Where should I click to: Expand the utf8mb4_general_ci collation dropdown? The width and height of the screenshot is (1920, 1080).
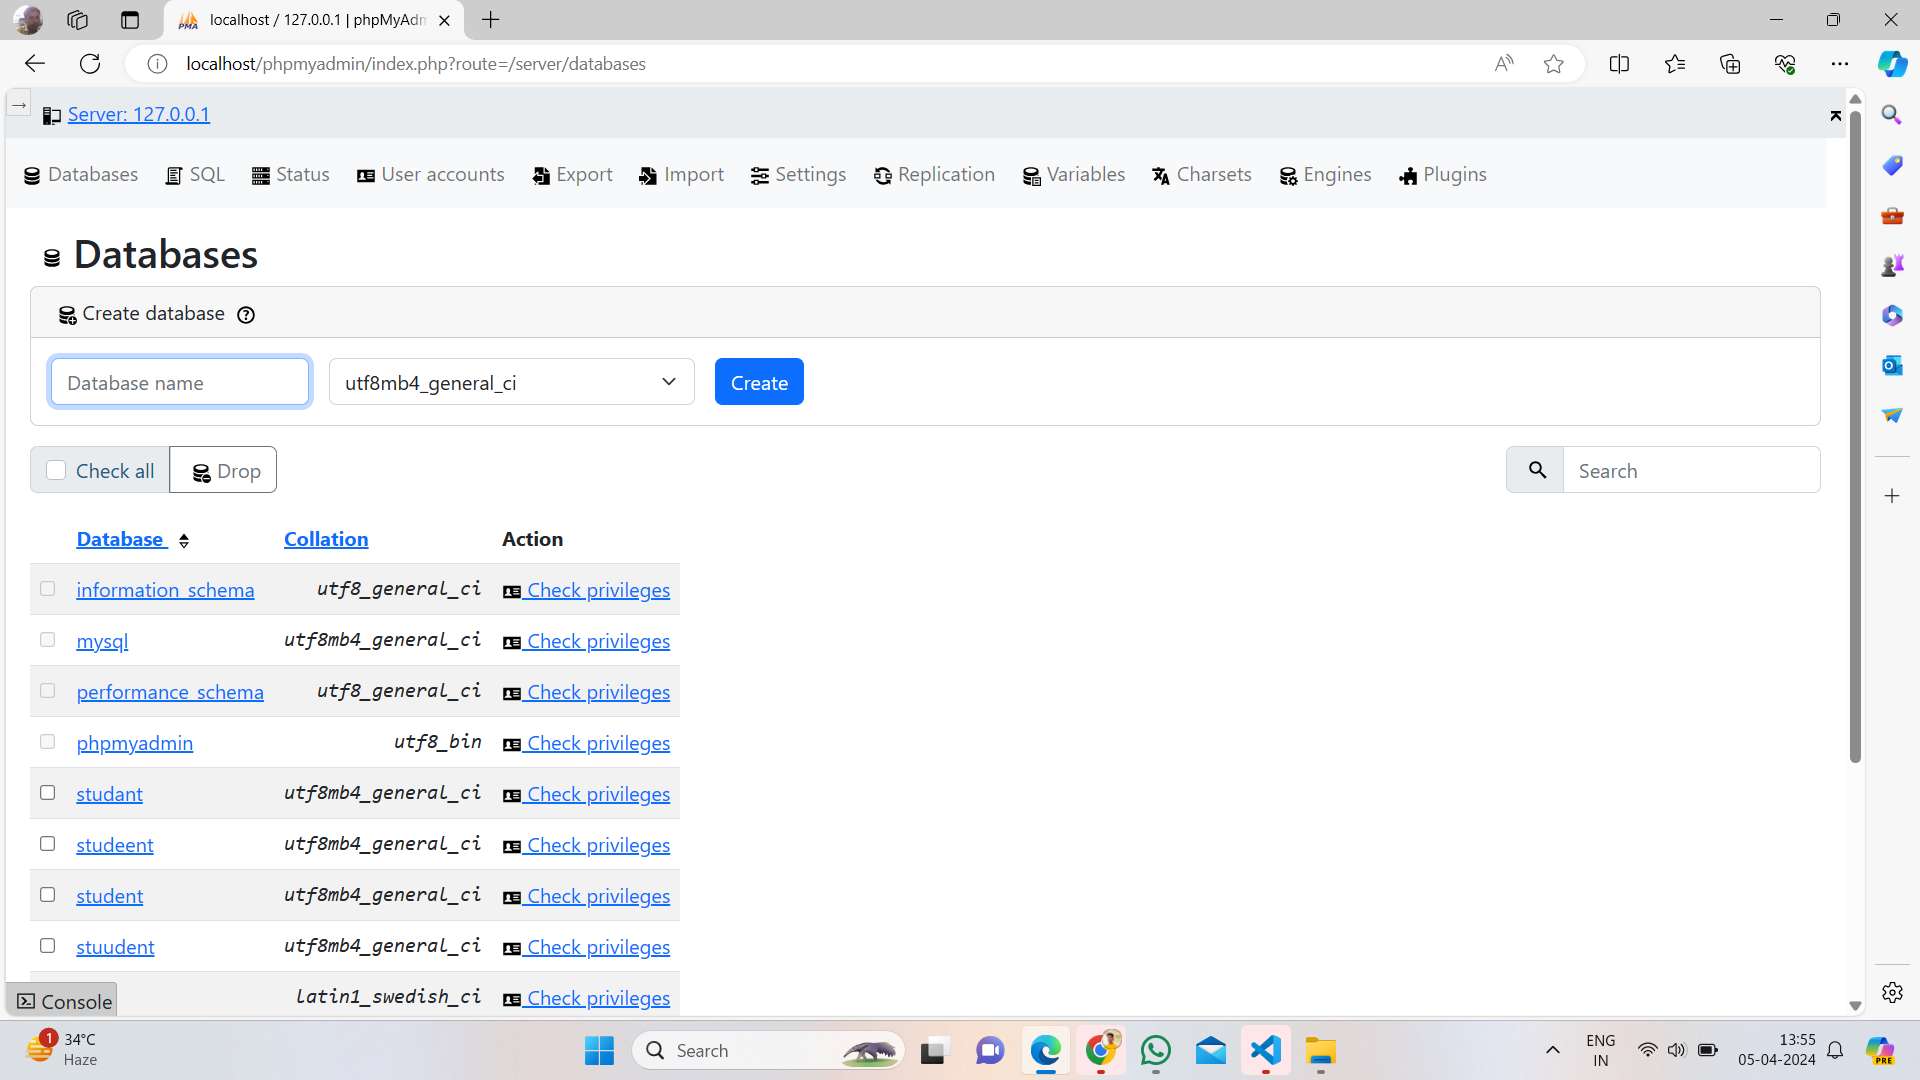pyautogui.click(x=667, y=381)
